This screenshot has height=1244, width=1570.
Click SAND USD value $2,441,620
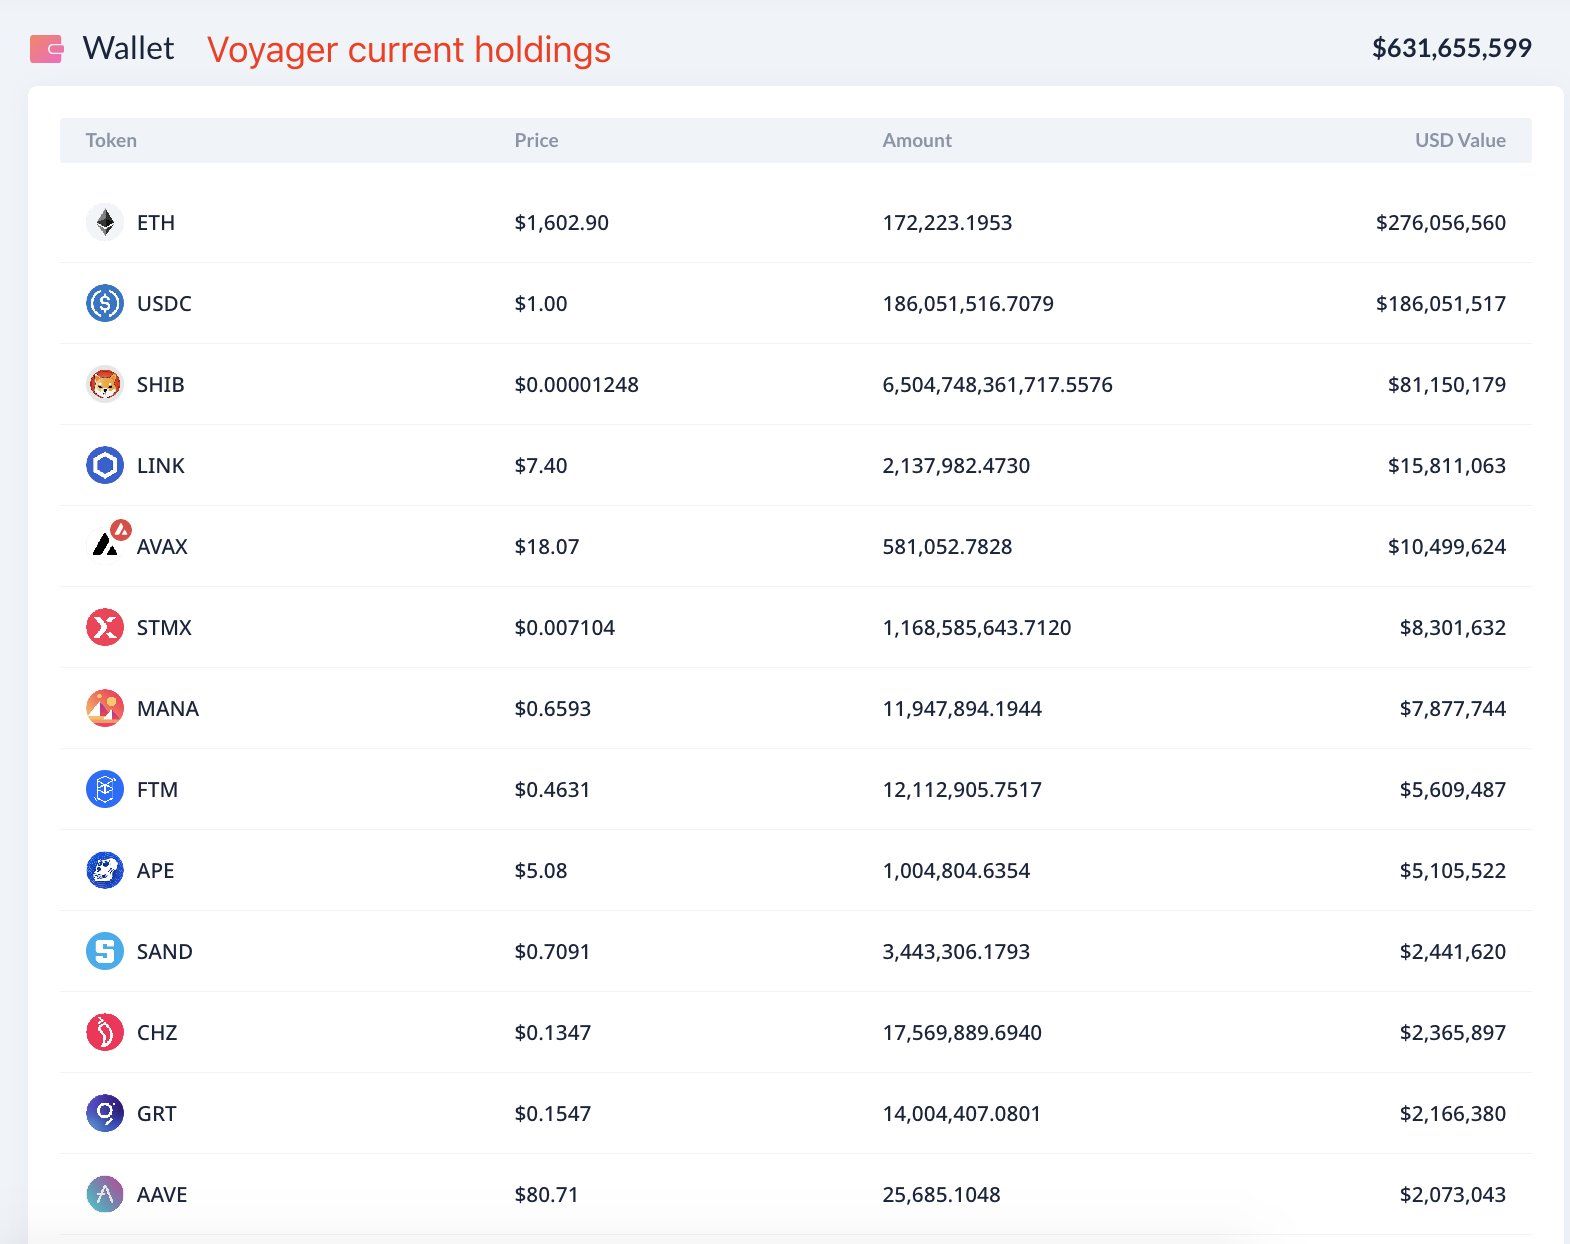(x=1453, y=951)
